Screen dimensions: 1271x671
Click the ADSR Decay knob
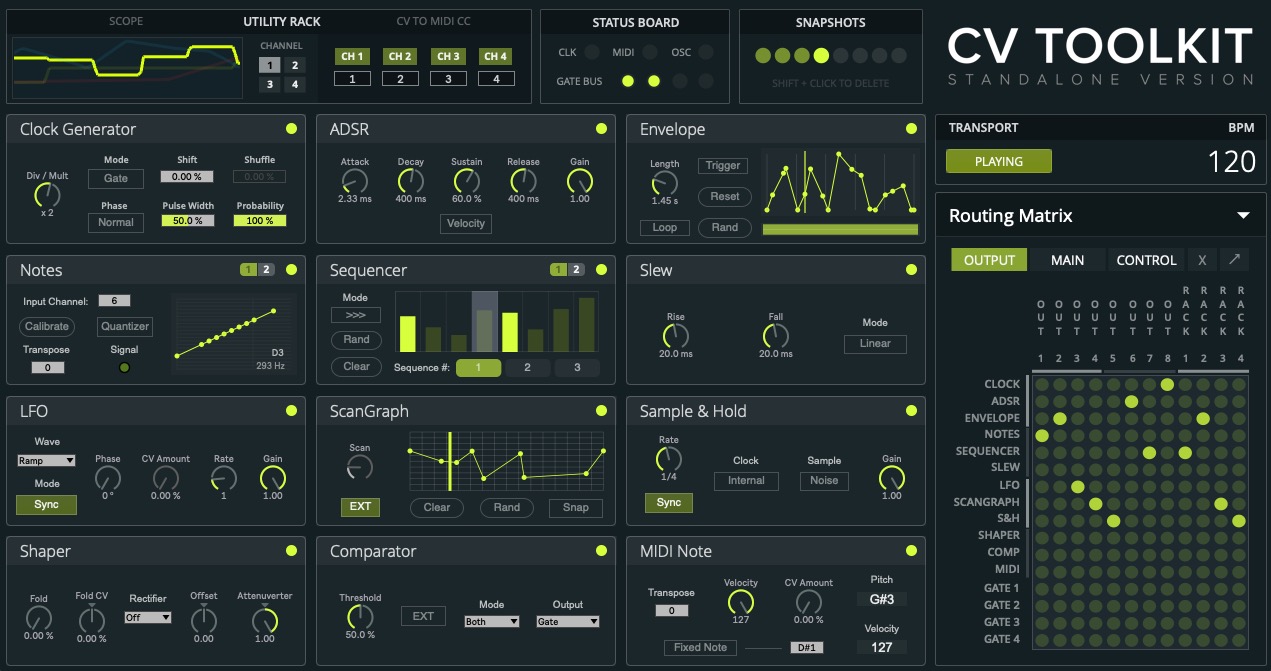tap(410, 181)
